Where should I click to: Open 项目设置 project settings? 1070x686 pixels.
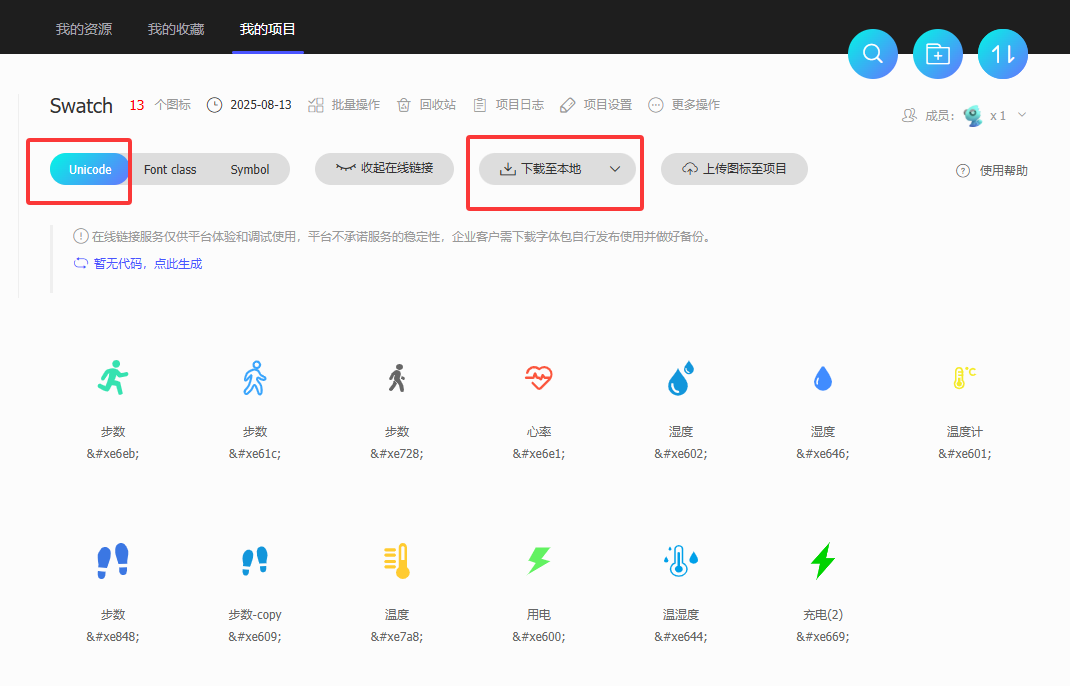pos(596,105)
